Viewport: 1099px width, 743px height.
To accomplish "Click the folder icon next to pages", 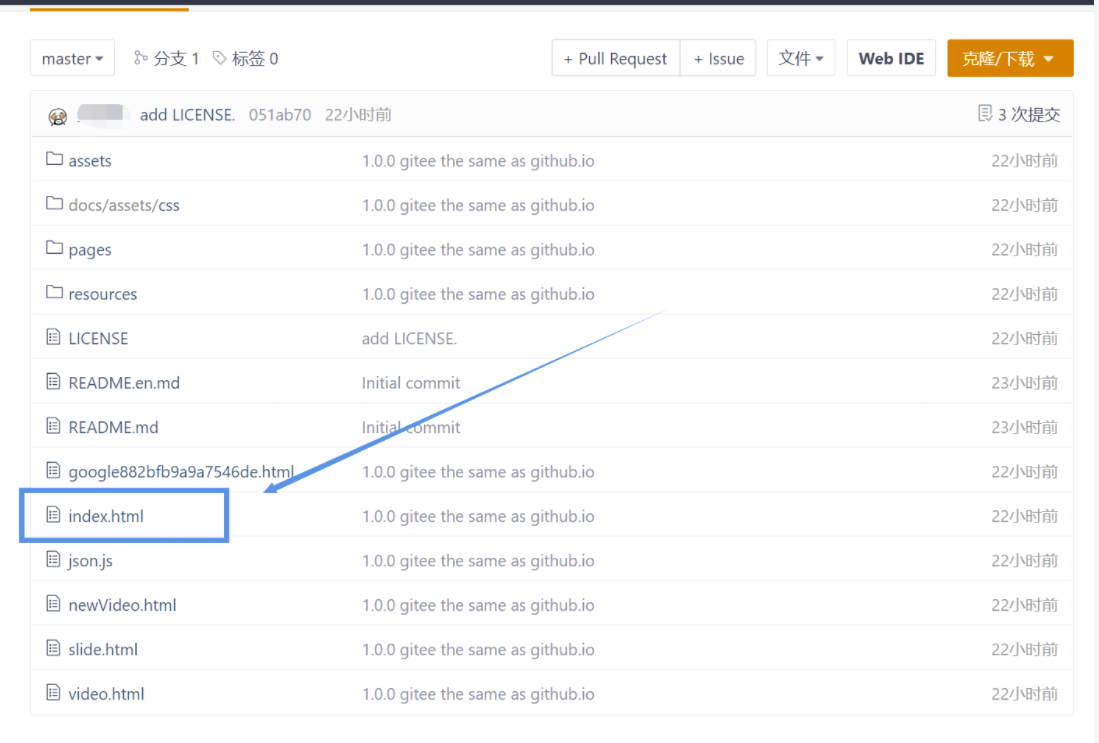I will (x=54, y=249).
